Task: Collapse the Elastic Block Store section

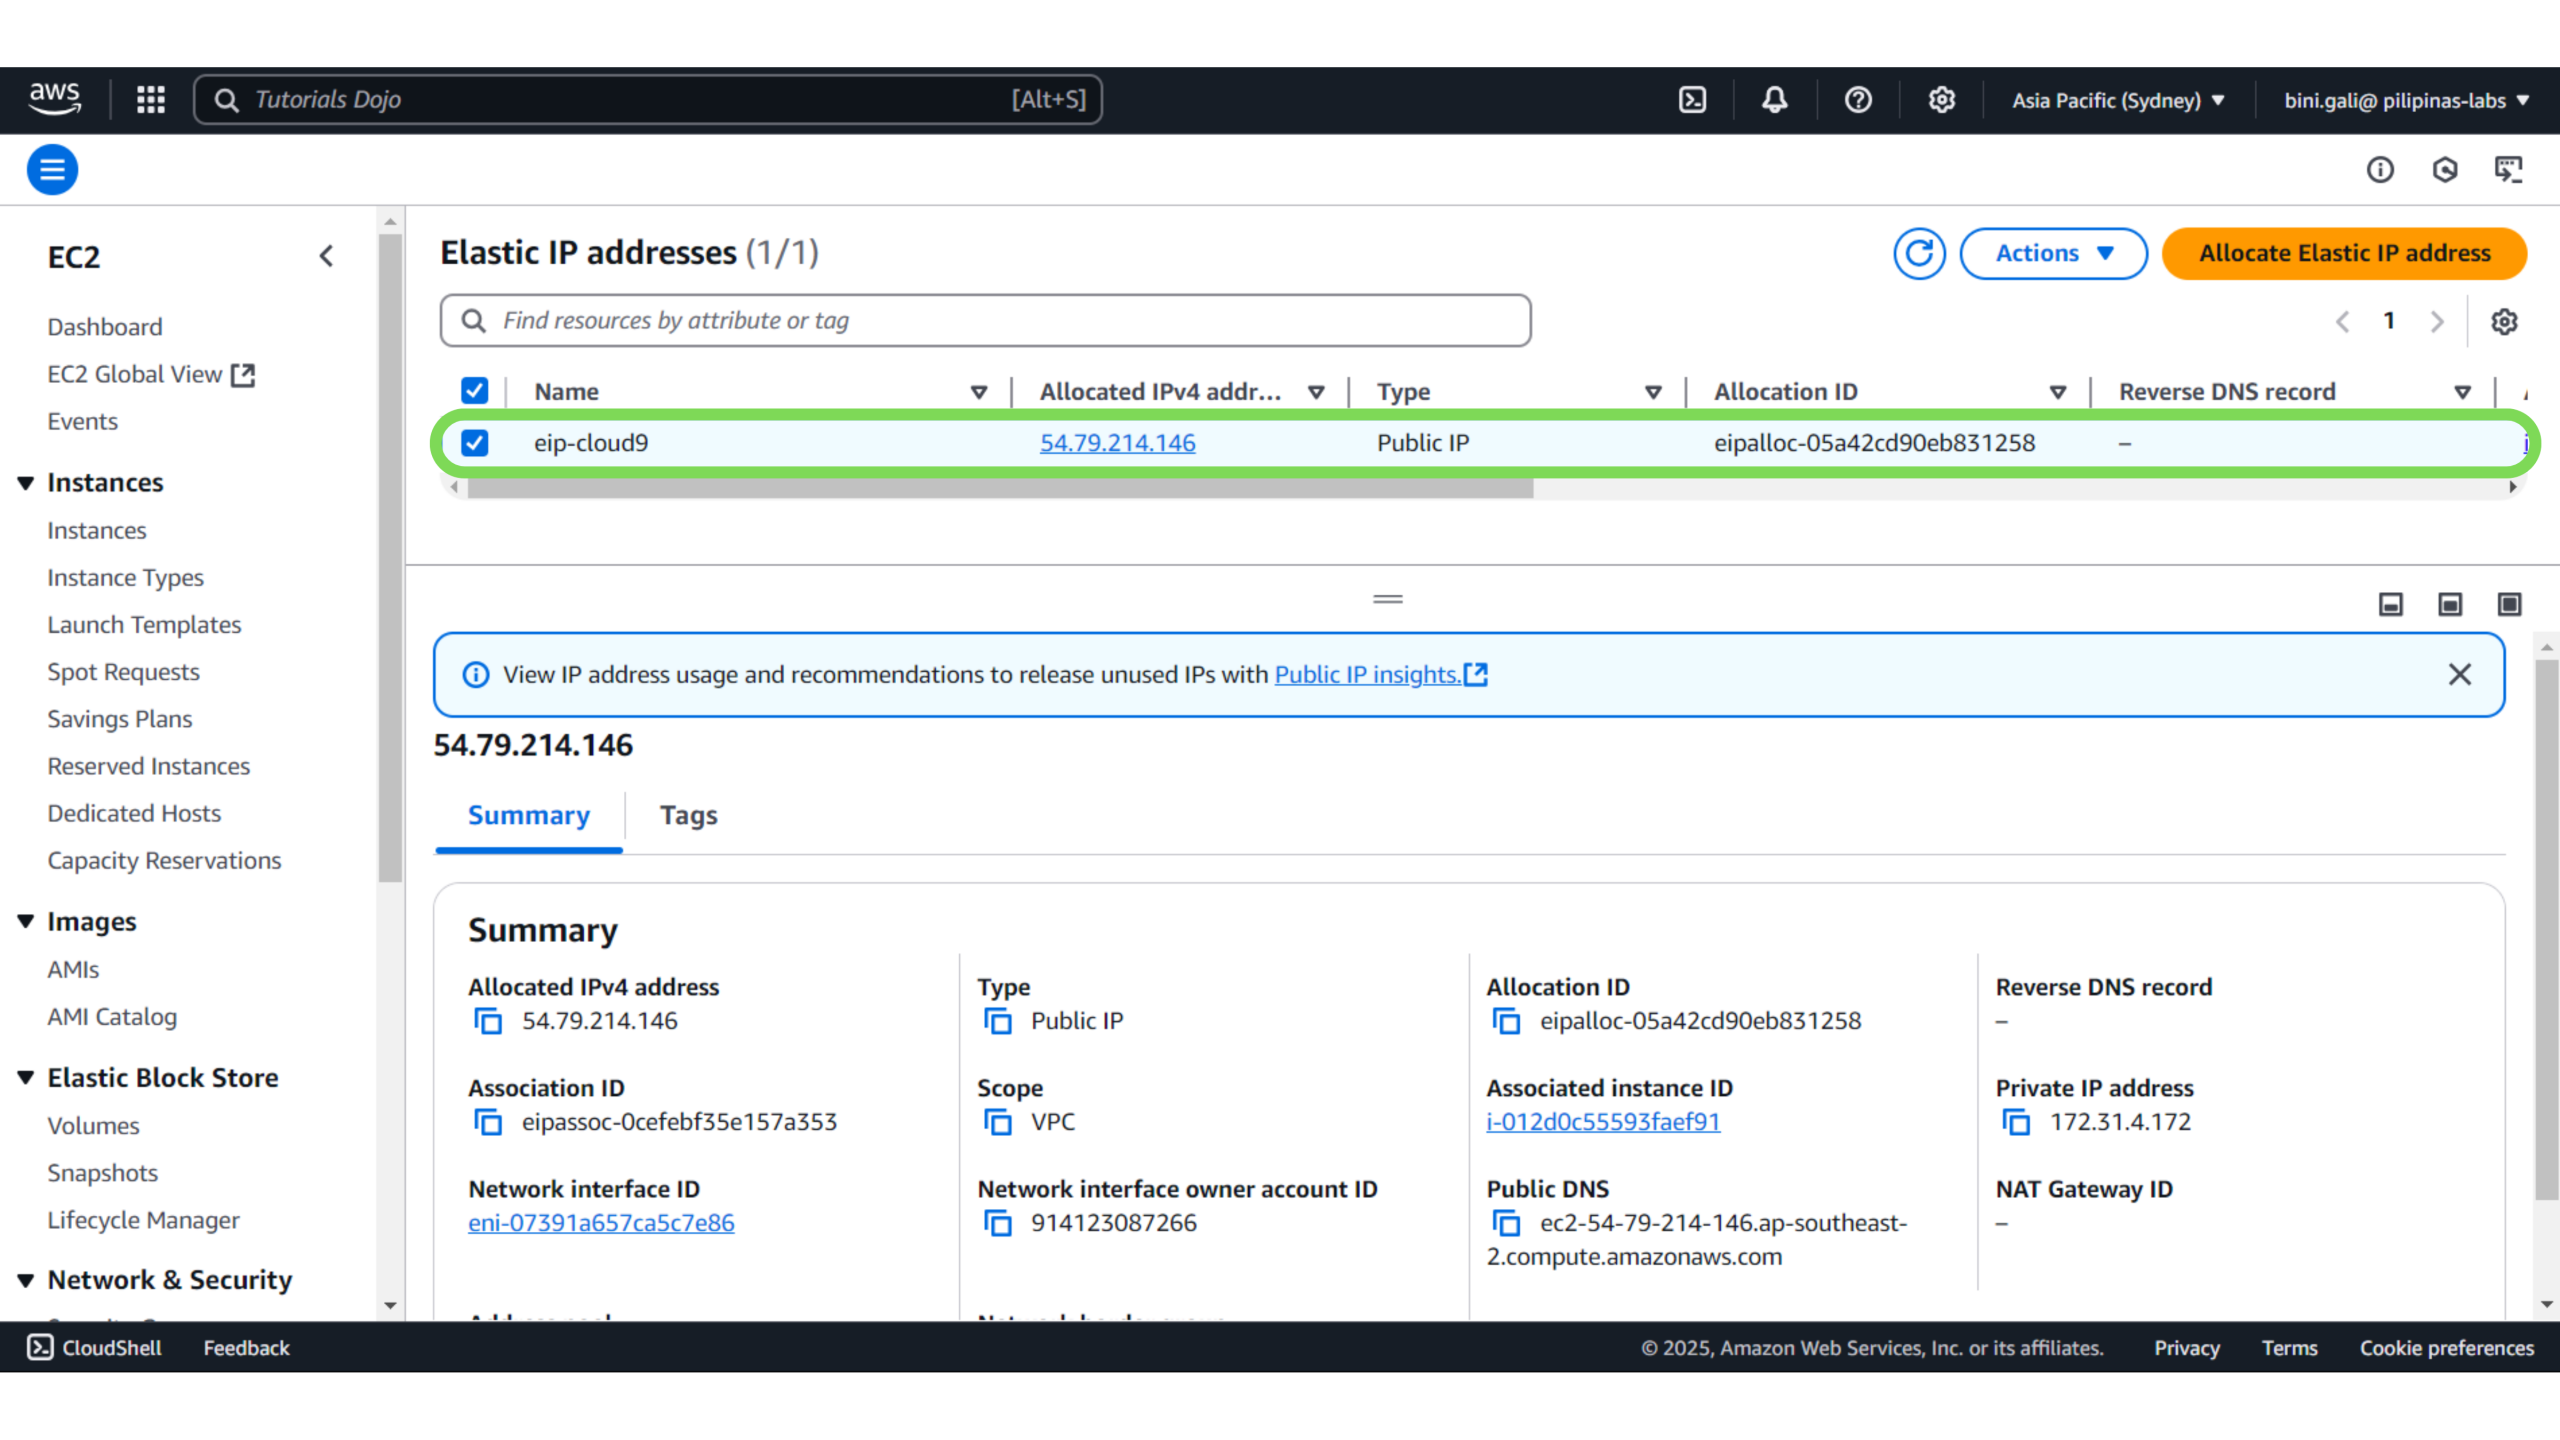Action: [26, 1078]
